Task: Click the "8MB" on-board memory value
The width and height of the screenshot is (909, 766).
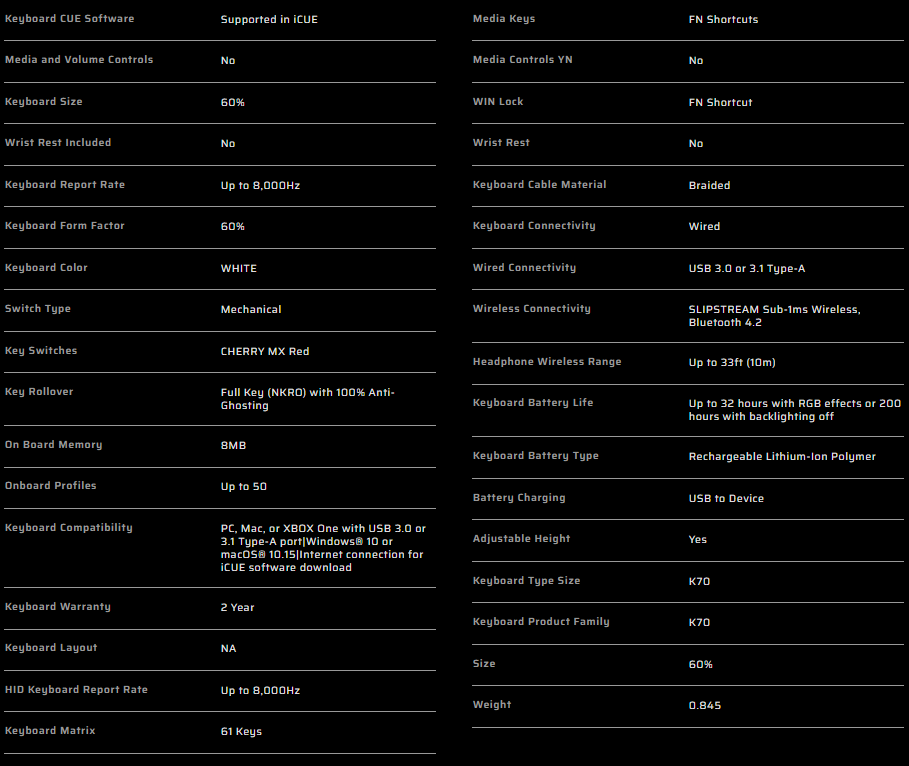Action: click(233, 445)
